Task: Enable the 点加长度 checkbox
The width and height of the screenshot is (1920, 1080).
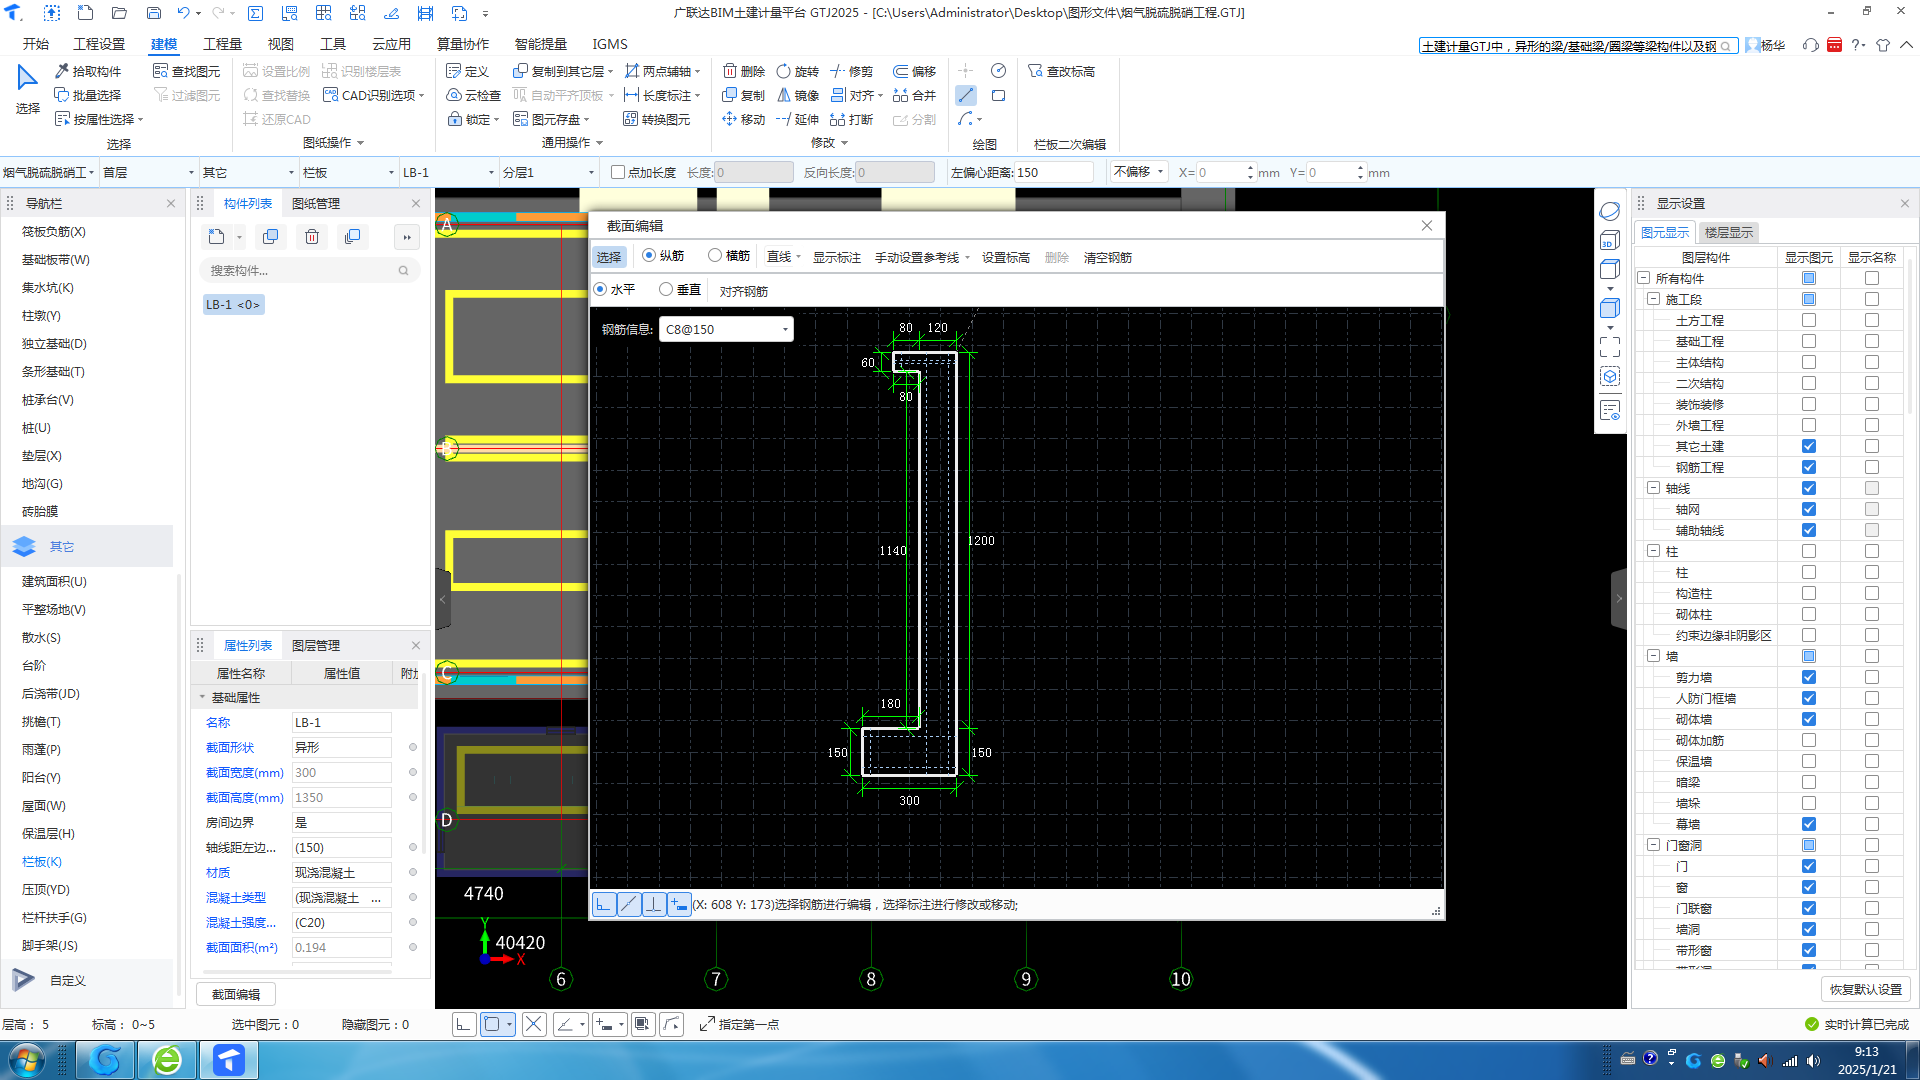Action: pos(618,172)
